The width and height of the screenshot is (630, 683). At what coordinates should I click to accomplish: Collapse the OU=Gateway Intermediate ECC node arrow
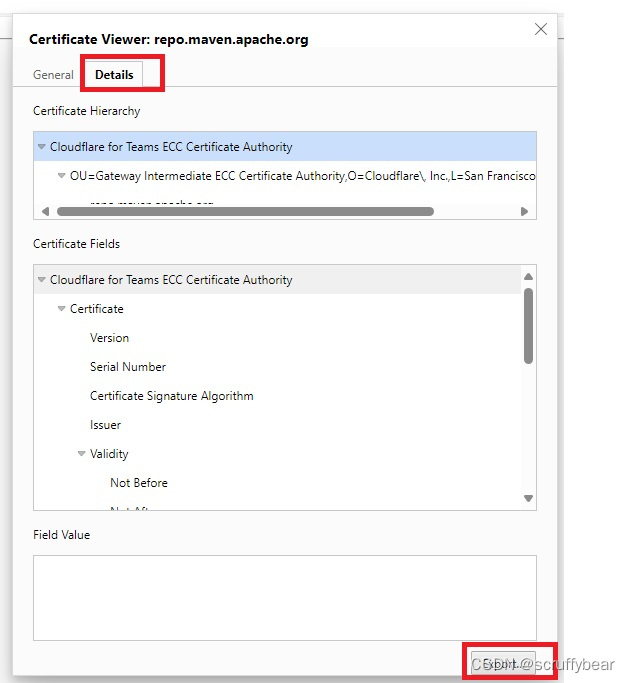point(61,176)
